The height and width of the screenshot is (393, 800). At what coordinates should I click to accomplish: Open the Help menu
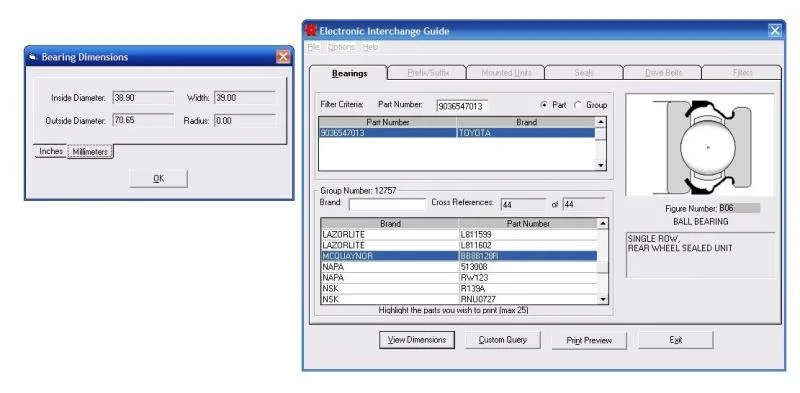(370, 47)
